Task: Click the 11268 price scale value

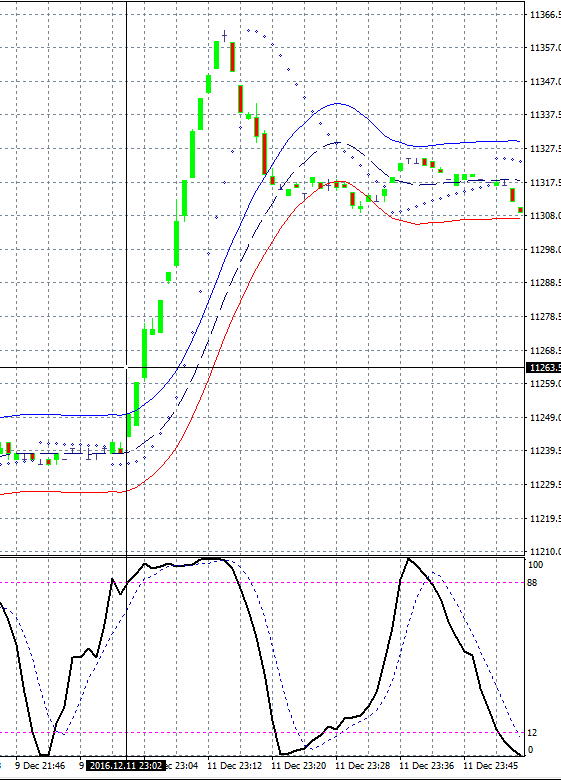Action: pyautogui.click(x=545, y=350)
